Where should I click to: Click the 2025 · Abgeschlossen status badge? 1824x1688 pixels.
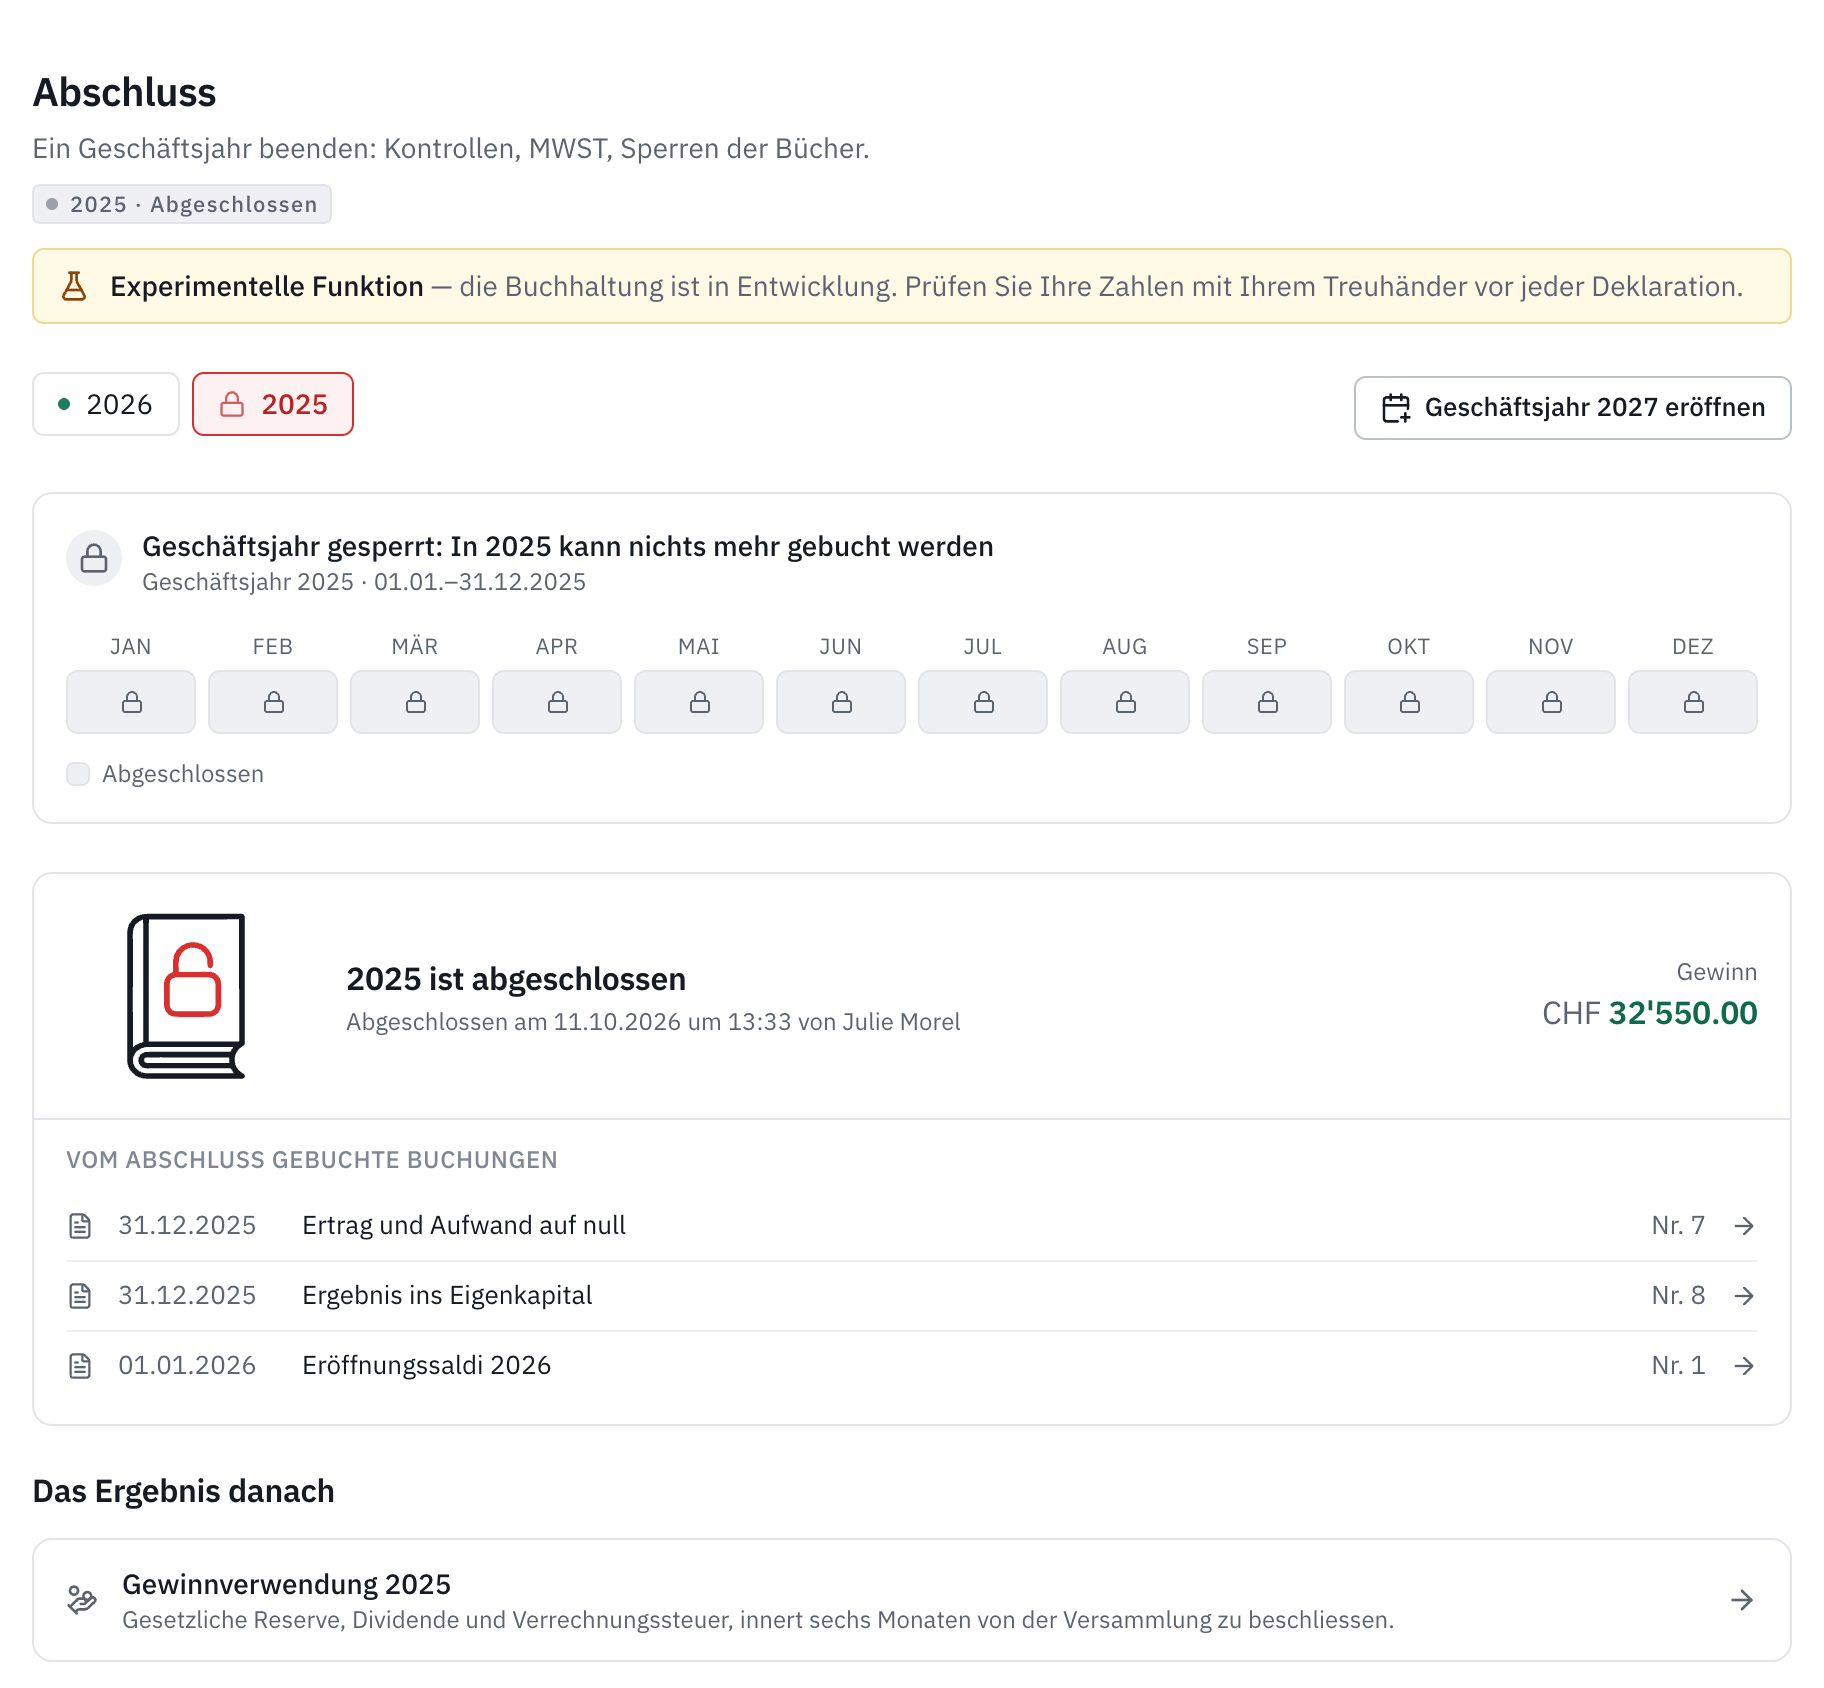[x=182, y=204]
